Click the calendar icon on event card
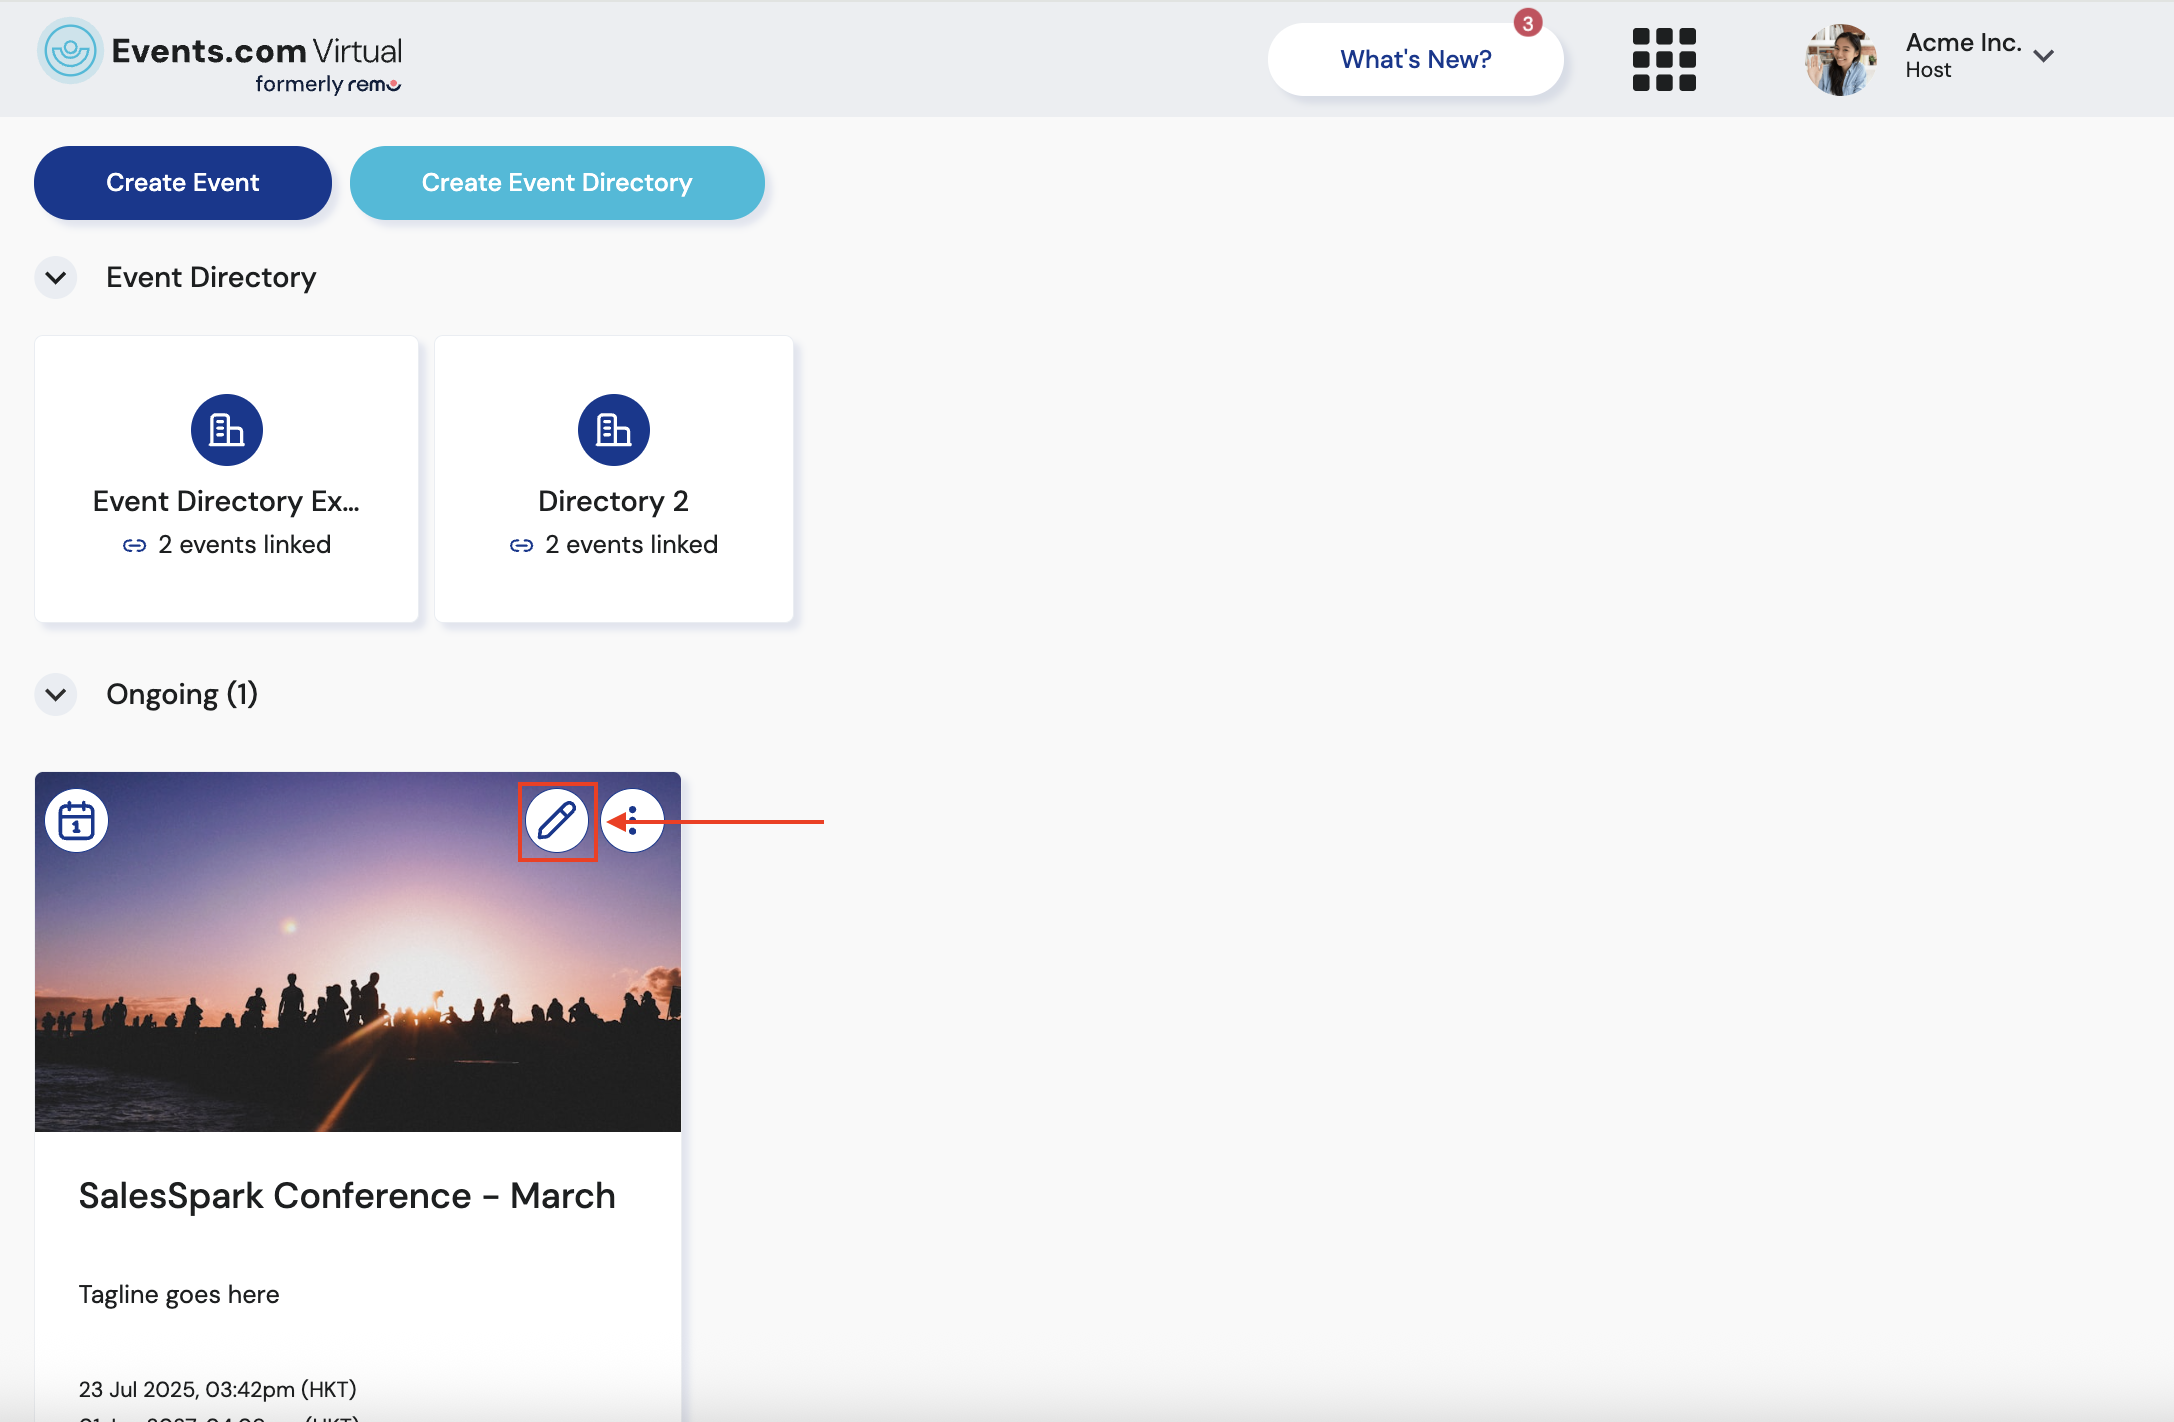This screenshot has height=1422, width=2174. (x=76, y=821)
